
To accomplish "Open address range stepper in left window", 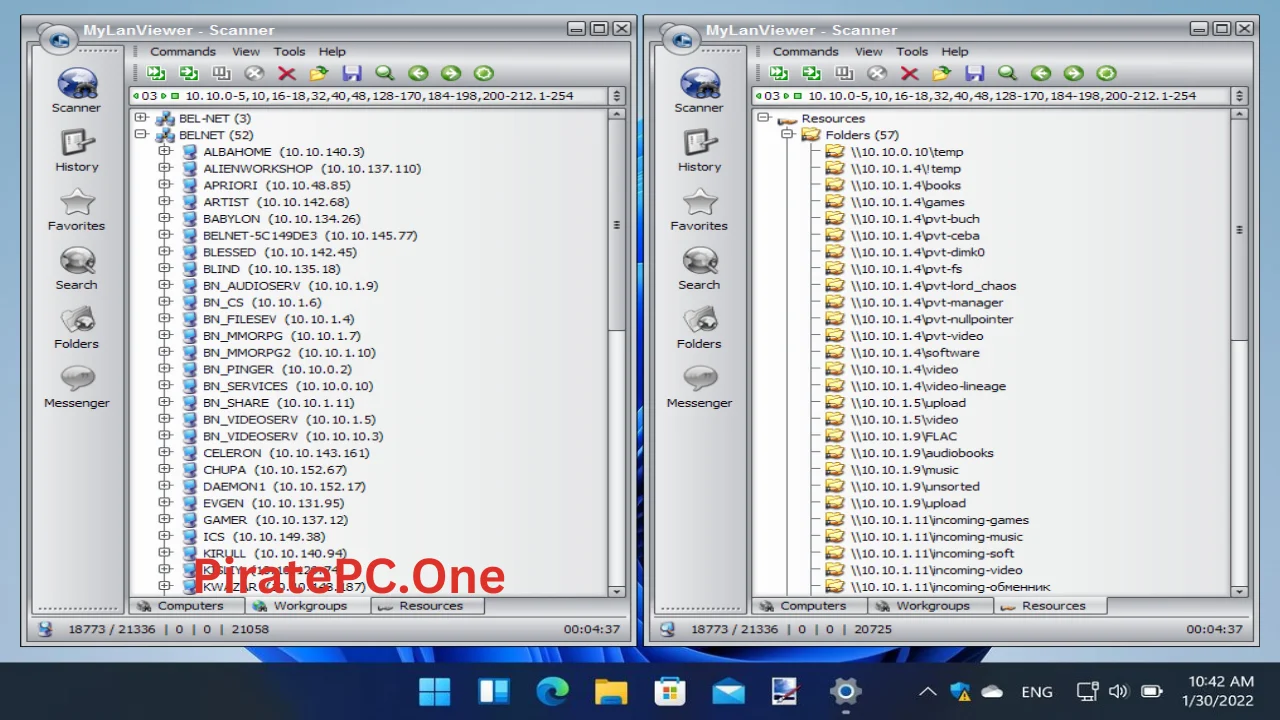I will point(617,96).
